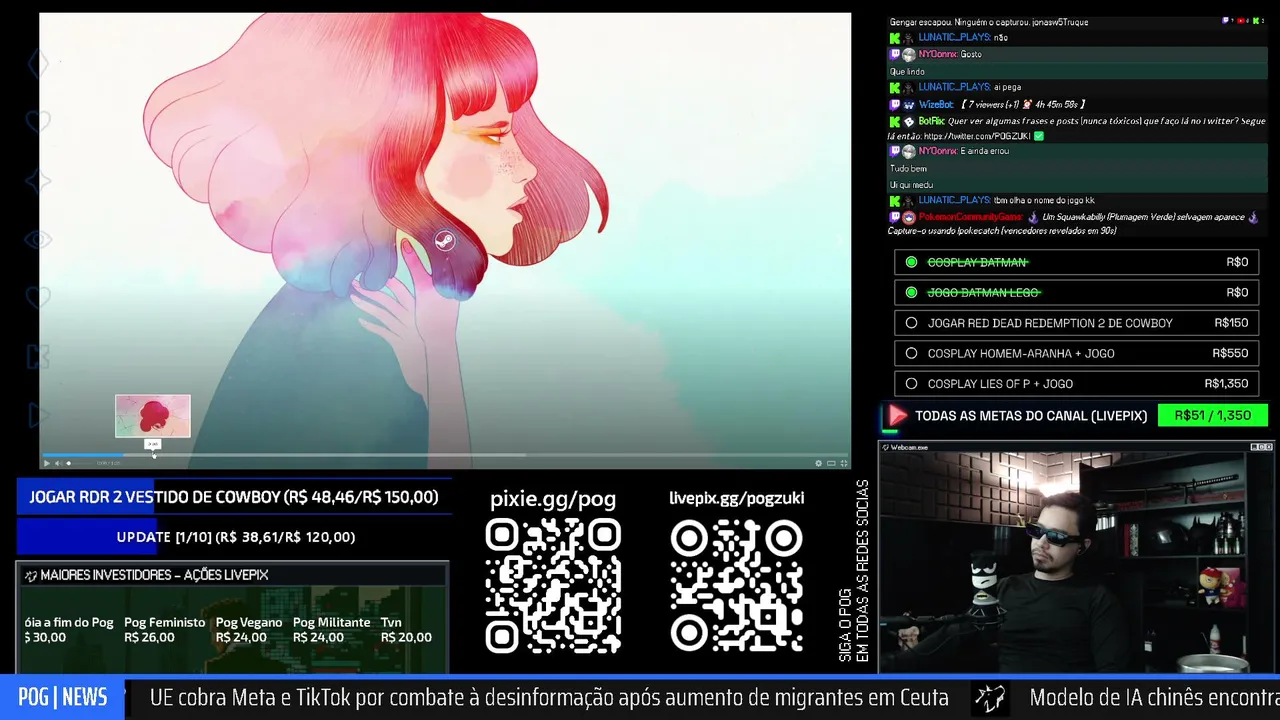
Task: Click the LivePix play logo beside channel goals
Action: tap(897, 415)
